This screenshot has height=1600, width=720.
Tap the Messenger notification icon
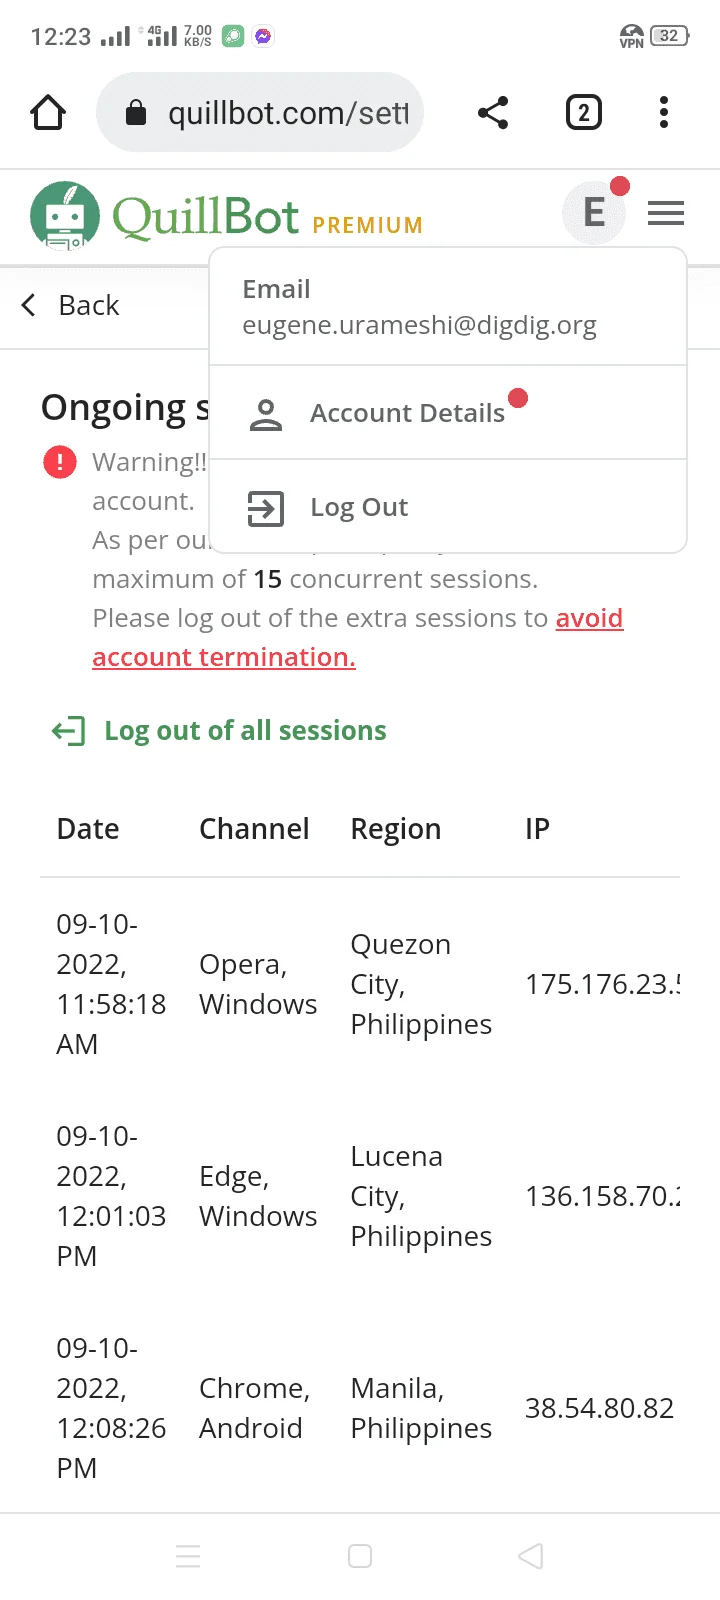coord(263,37)
